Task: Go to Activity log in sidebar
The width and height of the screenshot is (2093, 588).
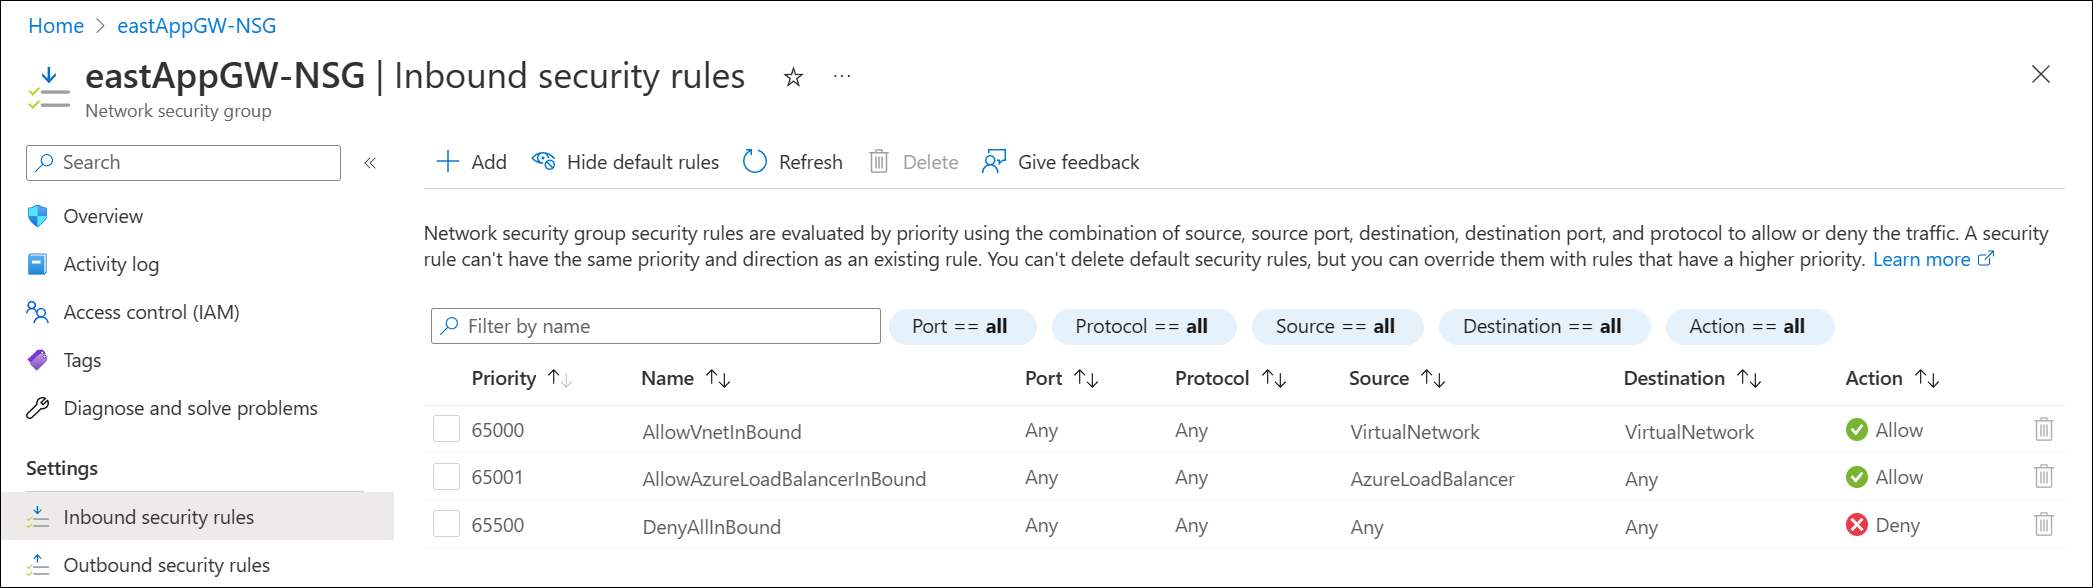Action: pyautogui.click(x=111, y=264)
